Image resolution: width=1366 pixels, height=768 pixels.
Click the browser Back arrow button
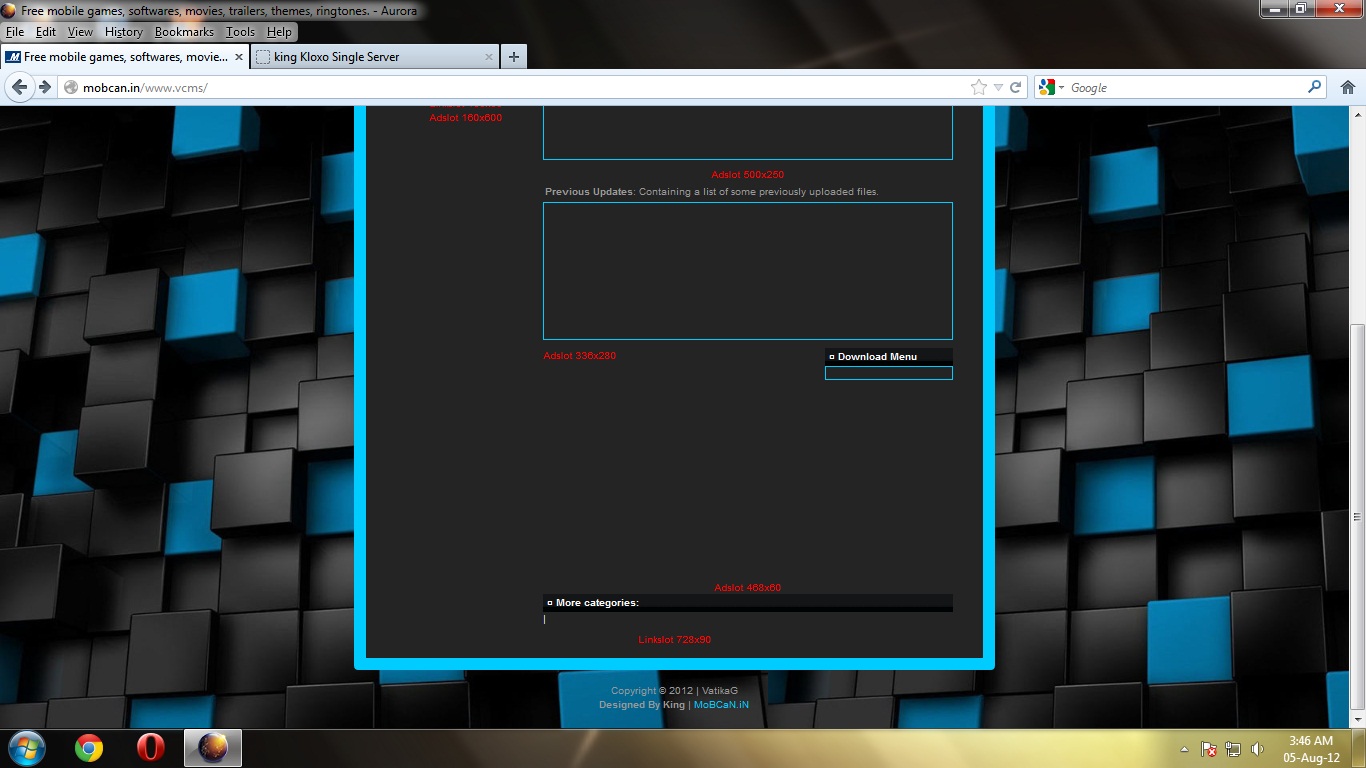coord(19,87)
